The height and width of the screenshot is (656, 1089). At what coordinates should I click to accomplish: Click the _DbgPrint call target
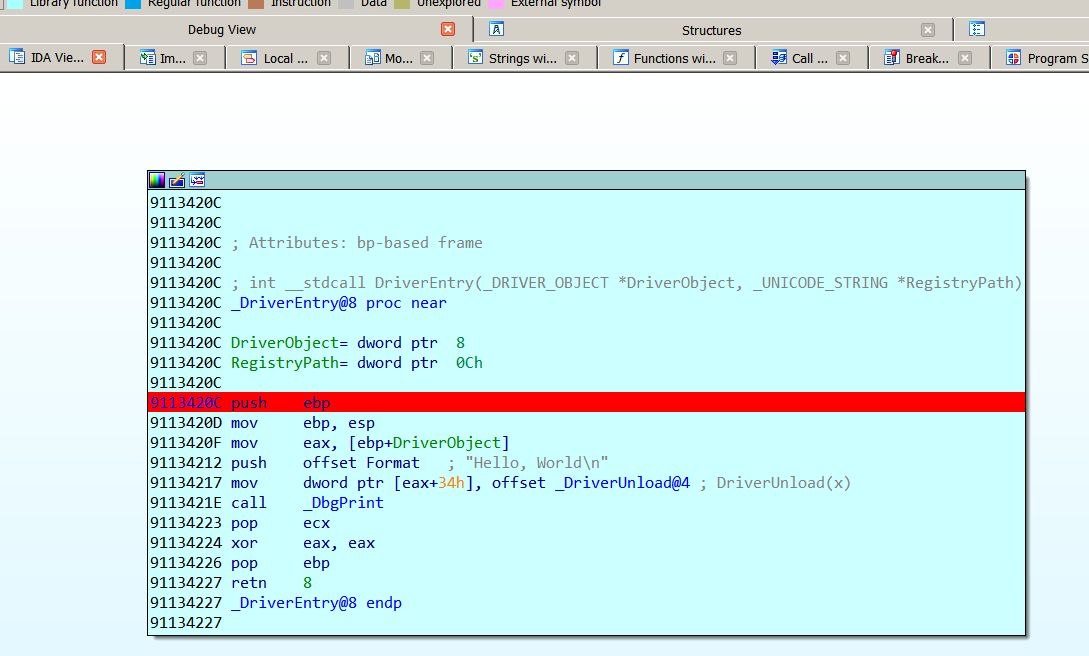point(343,503)
